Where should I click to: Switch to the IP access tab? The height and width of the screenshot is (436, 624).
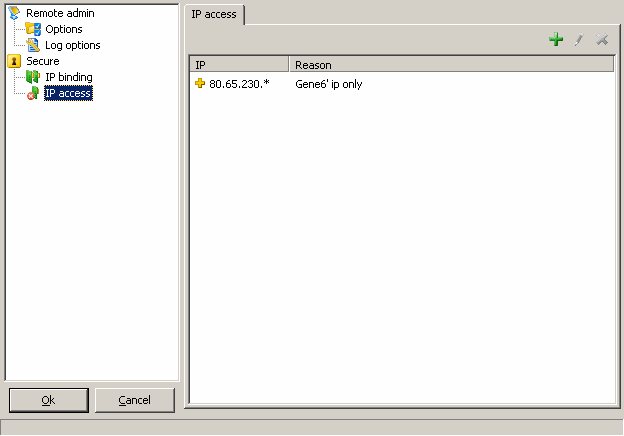[x=214, y=14]
